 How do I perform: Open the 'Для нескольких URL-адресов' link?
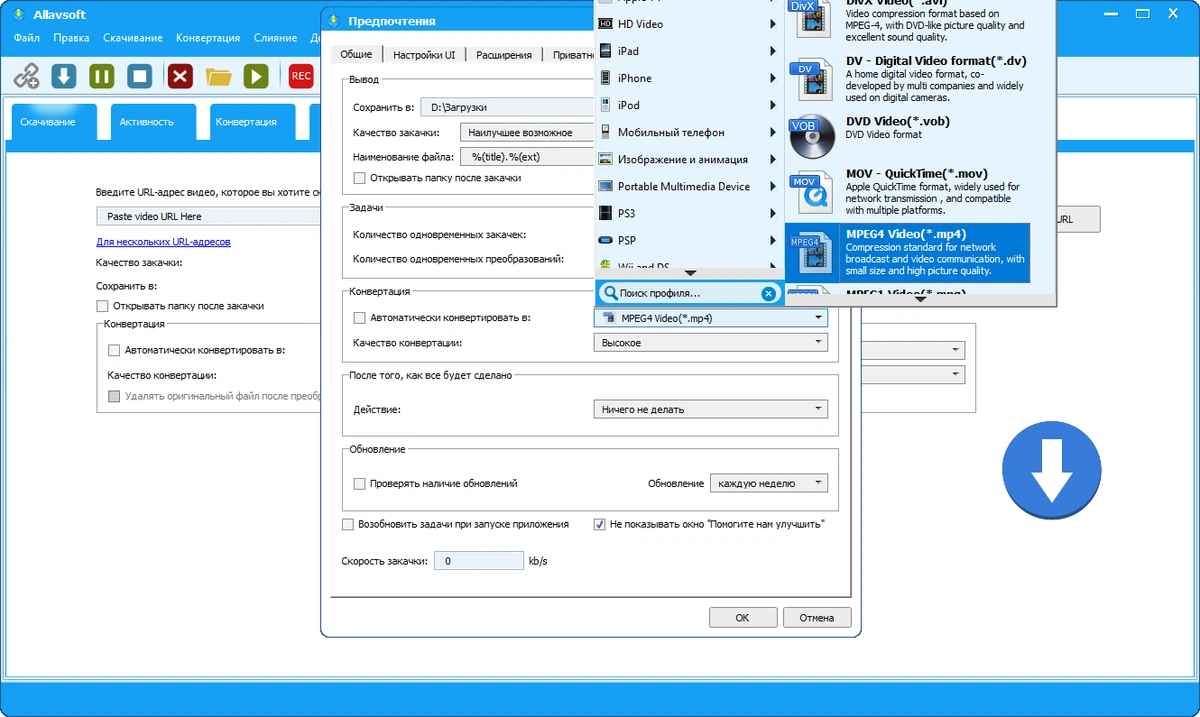[164, 241]
